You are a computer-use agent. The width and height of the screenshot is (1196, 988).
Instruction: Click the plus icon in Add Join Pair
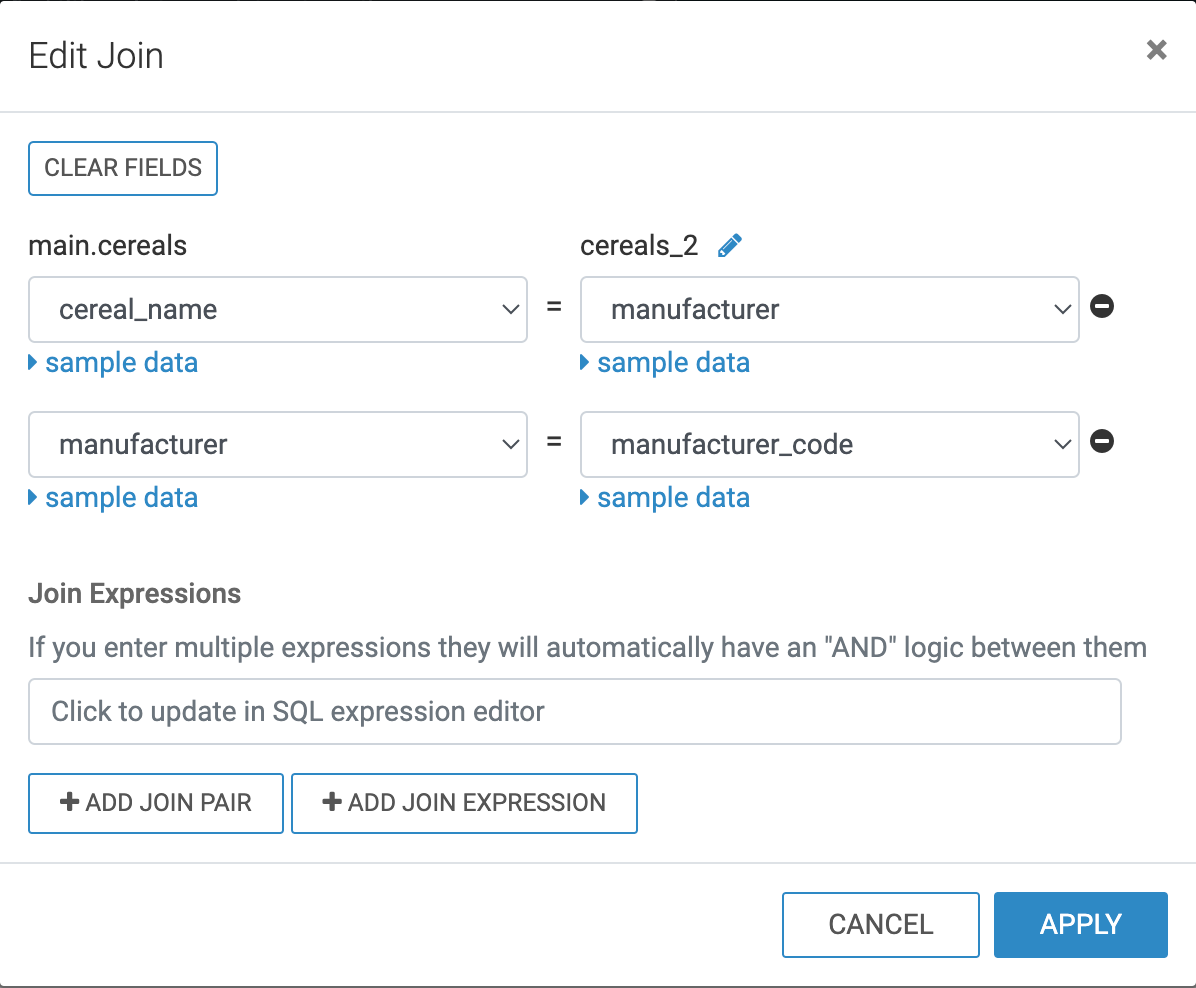point(70,802)
